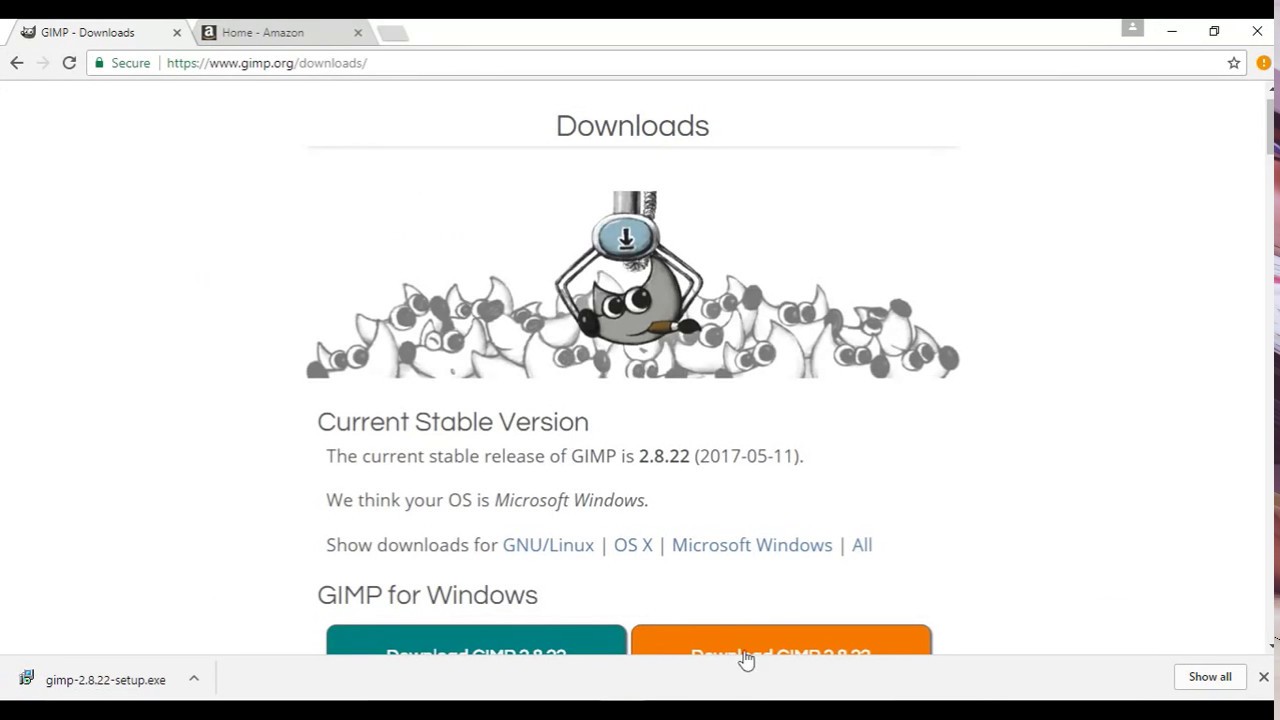The height and width of the screenshot is (720, 1280).
Task: Reload the GIMP downloads page
Action: coord(69,63)
